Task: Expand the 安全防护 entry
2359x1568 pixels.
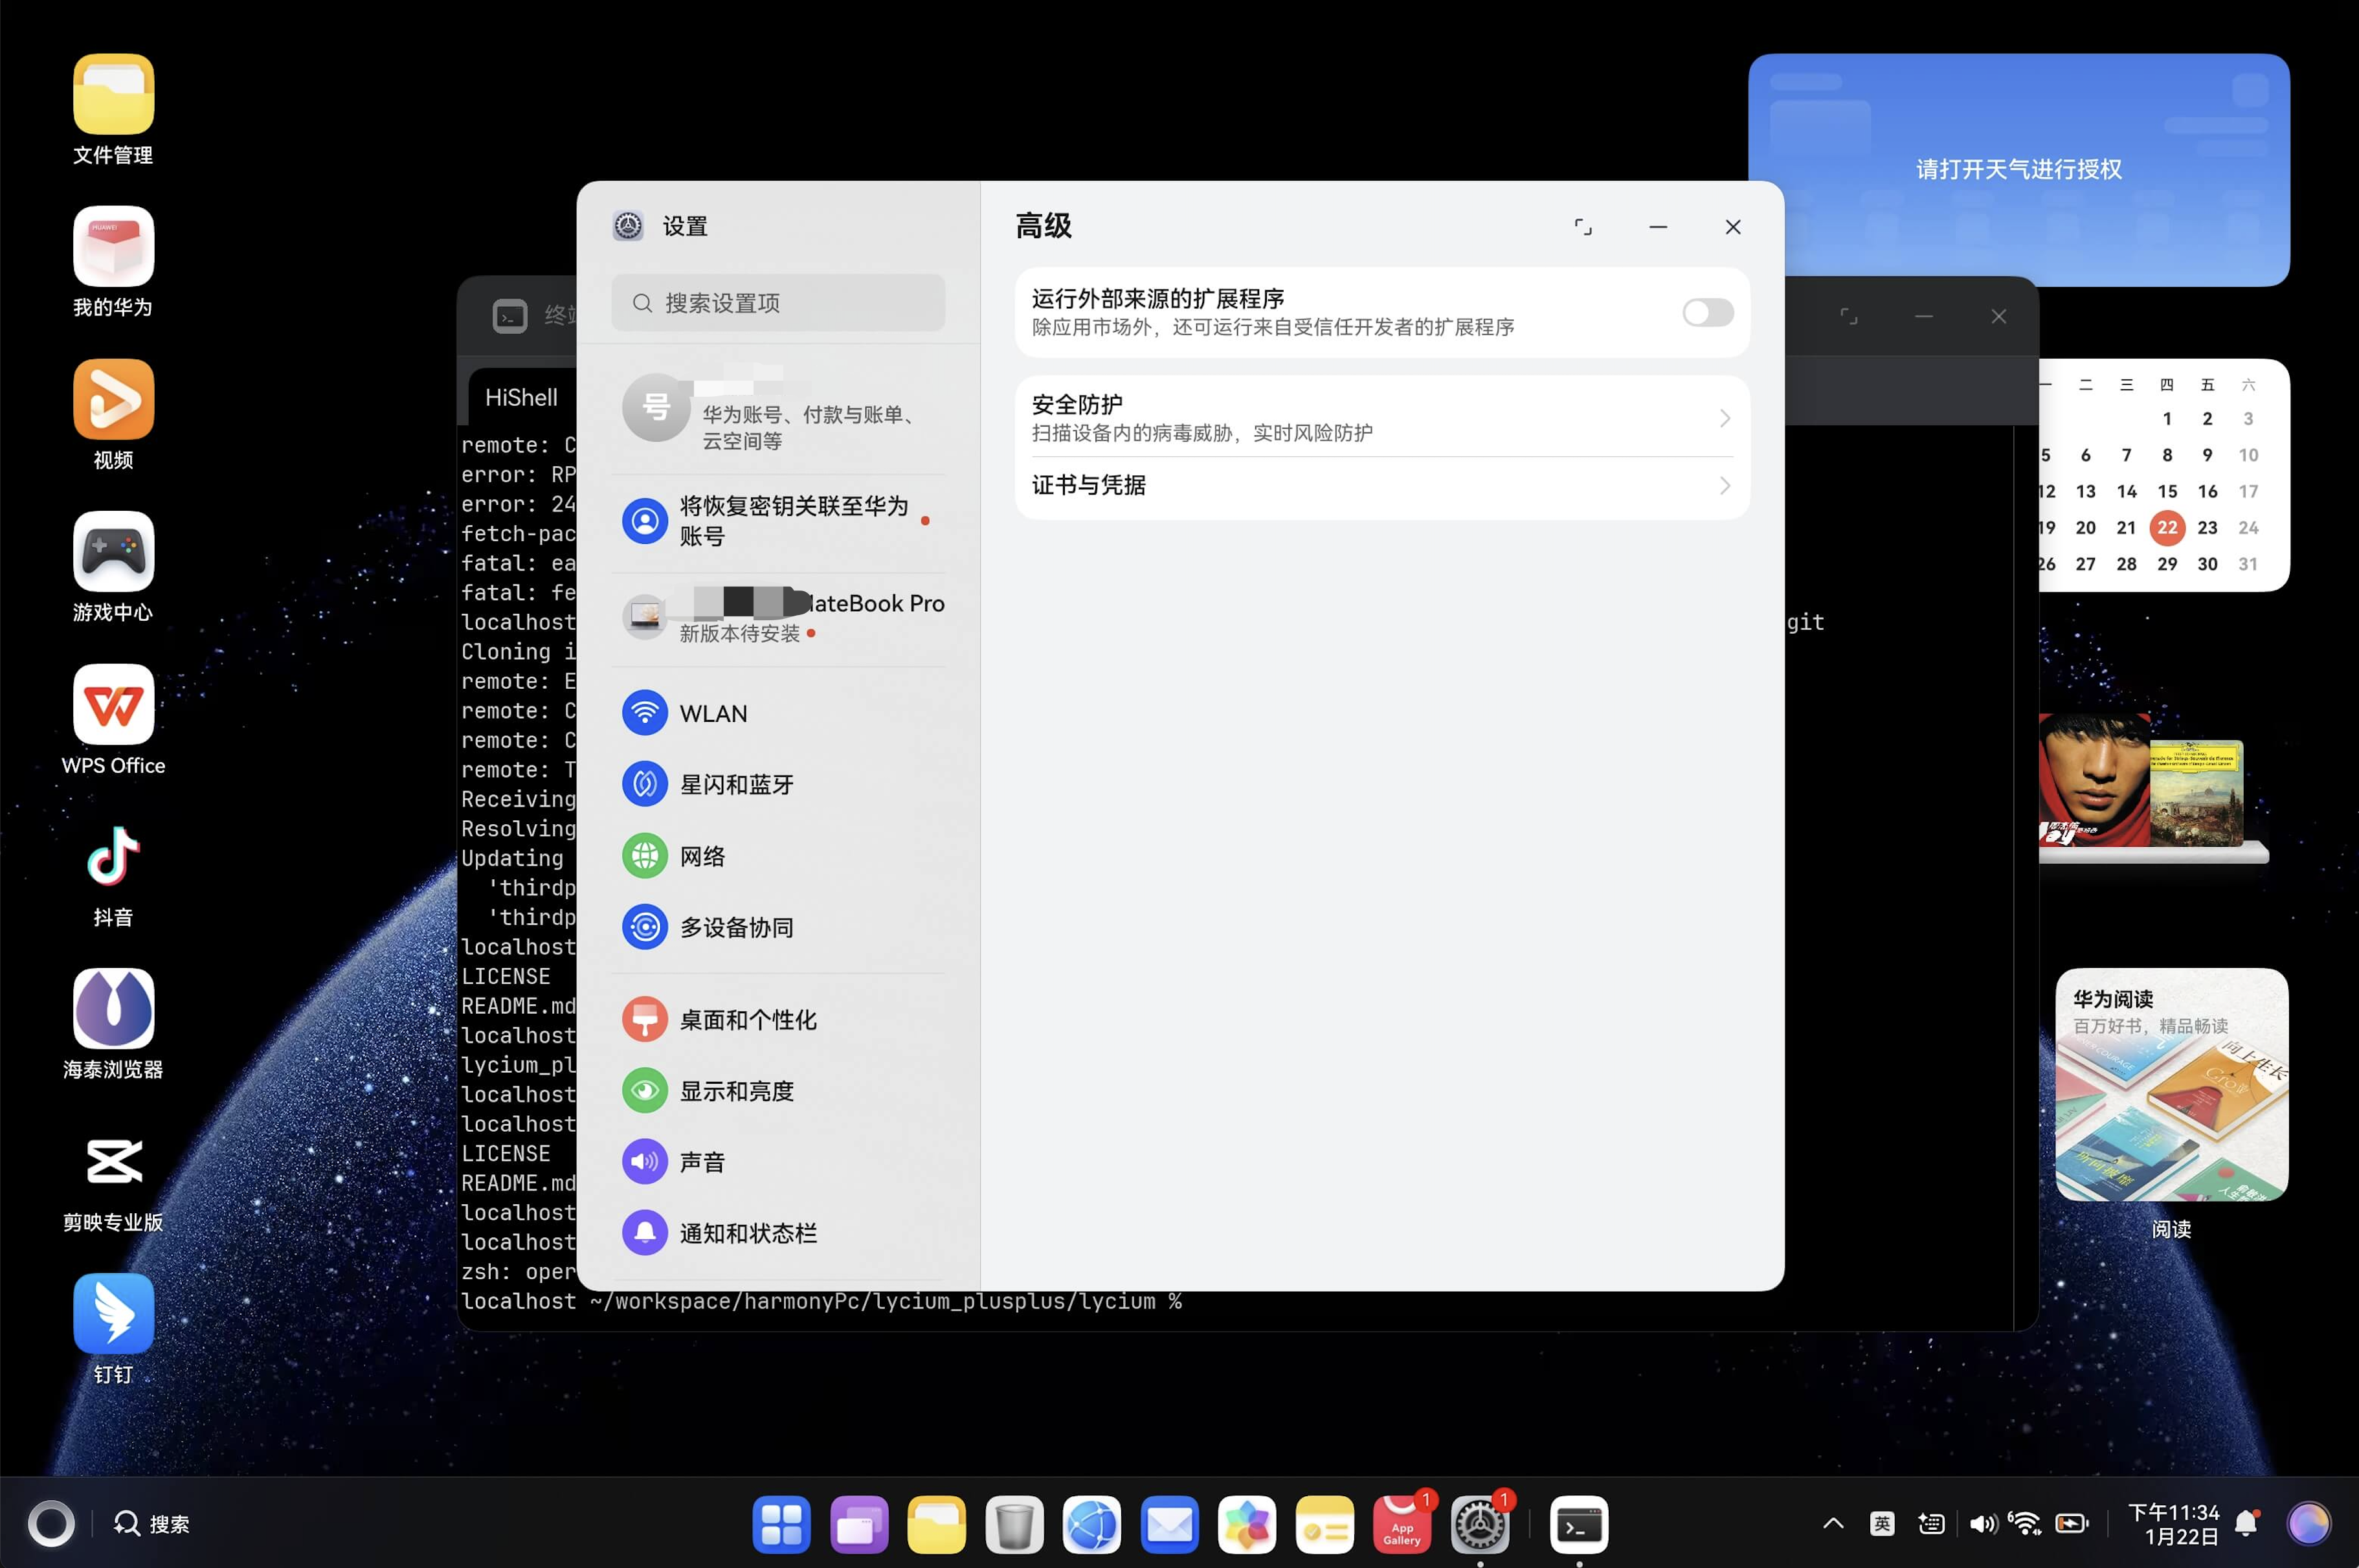Action: [x=1380, y=416]
